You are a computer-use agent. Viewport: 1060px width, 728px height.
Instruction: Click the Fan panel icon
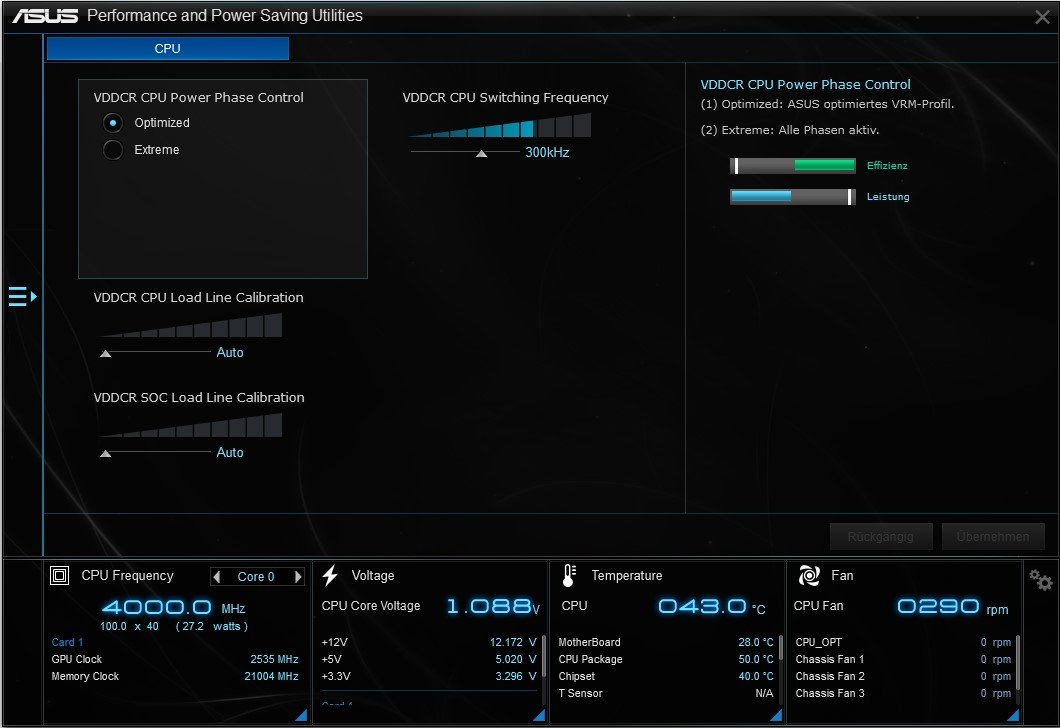click(x=809, y=575)
